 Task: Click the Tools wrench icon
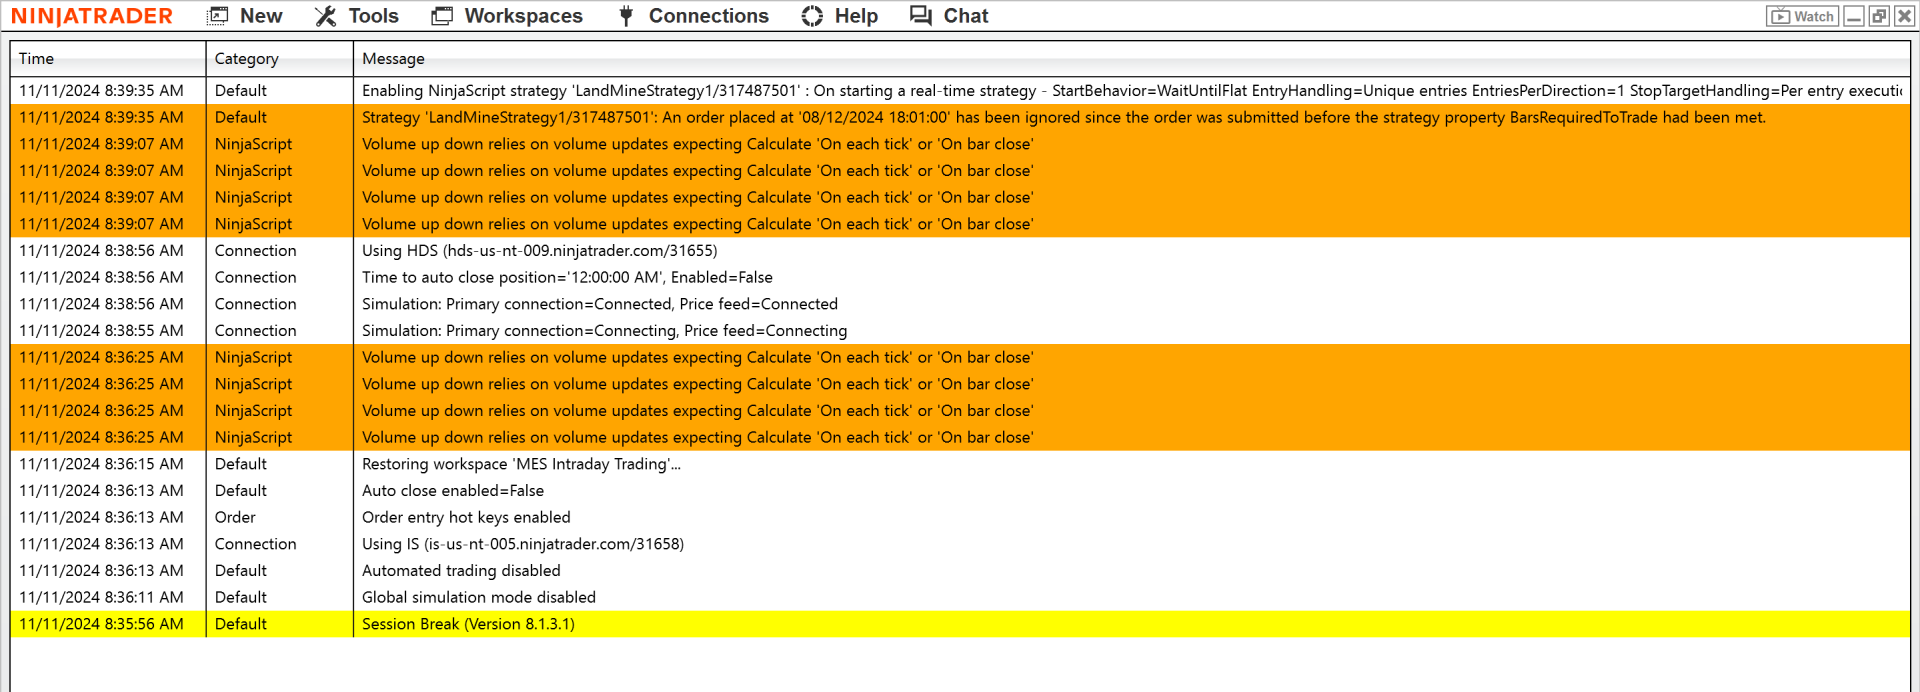pos(325,16)
